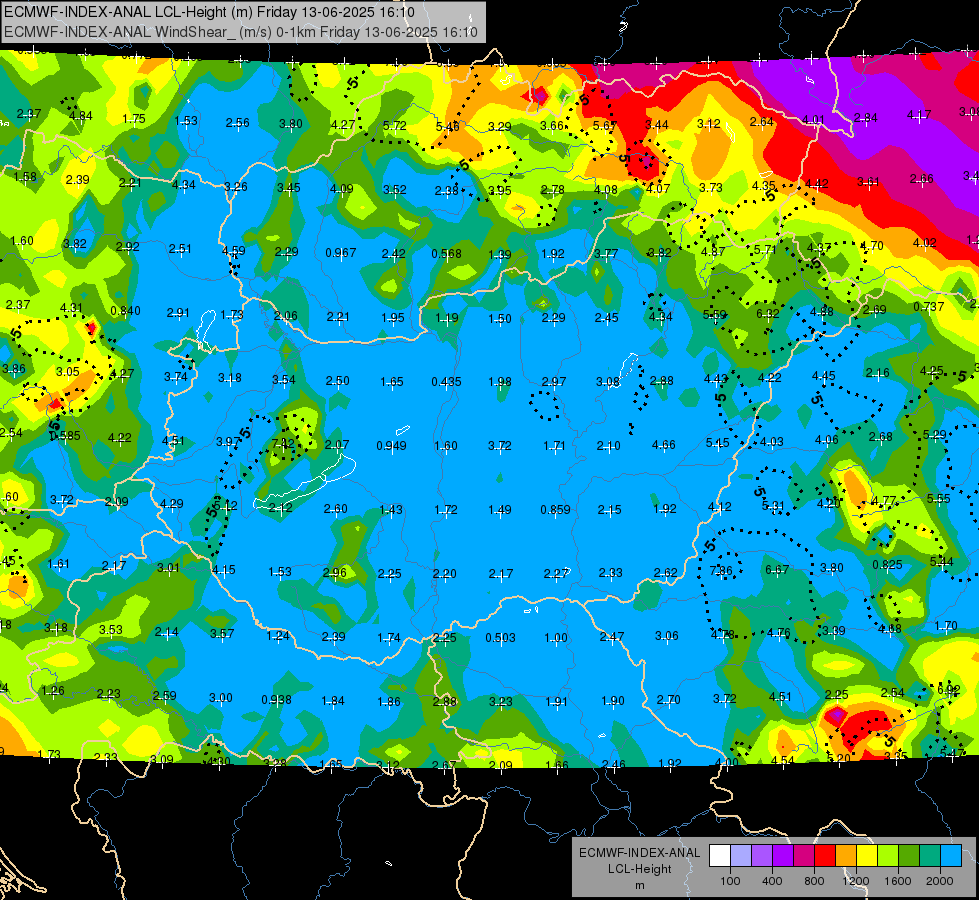
Task: Click the wind shear value 0.568
Action: tap(446, 254)
